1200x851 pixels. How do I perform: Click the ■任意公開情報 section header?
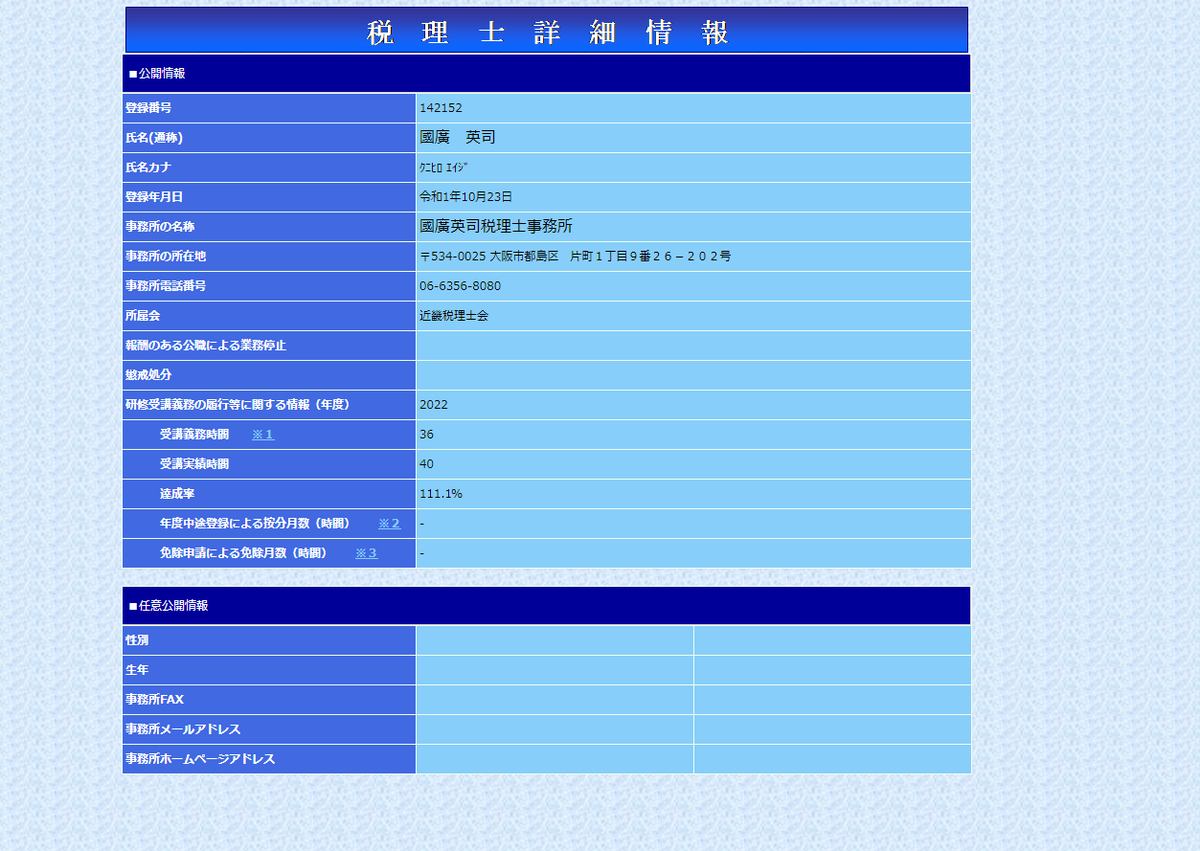tap(547, 606)
